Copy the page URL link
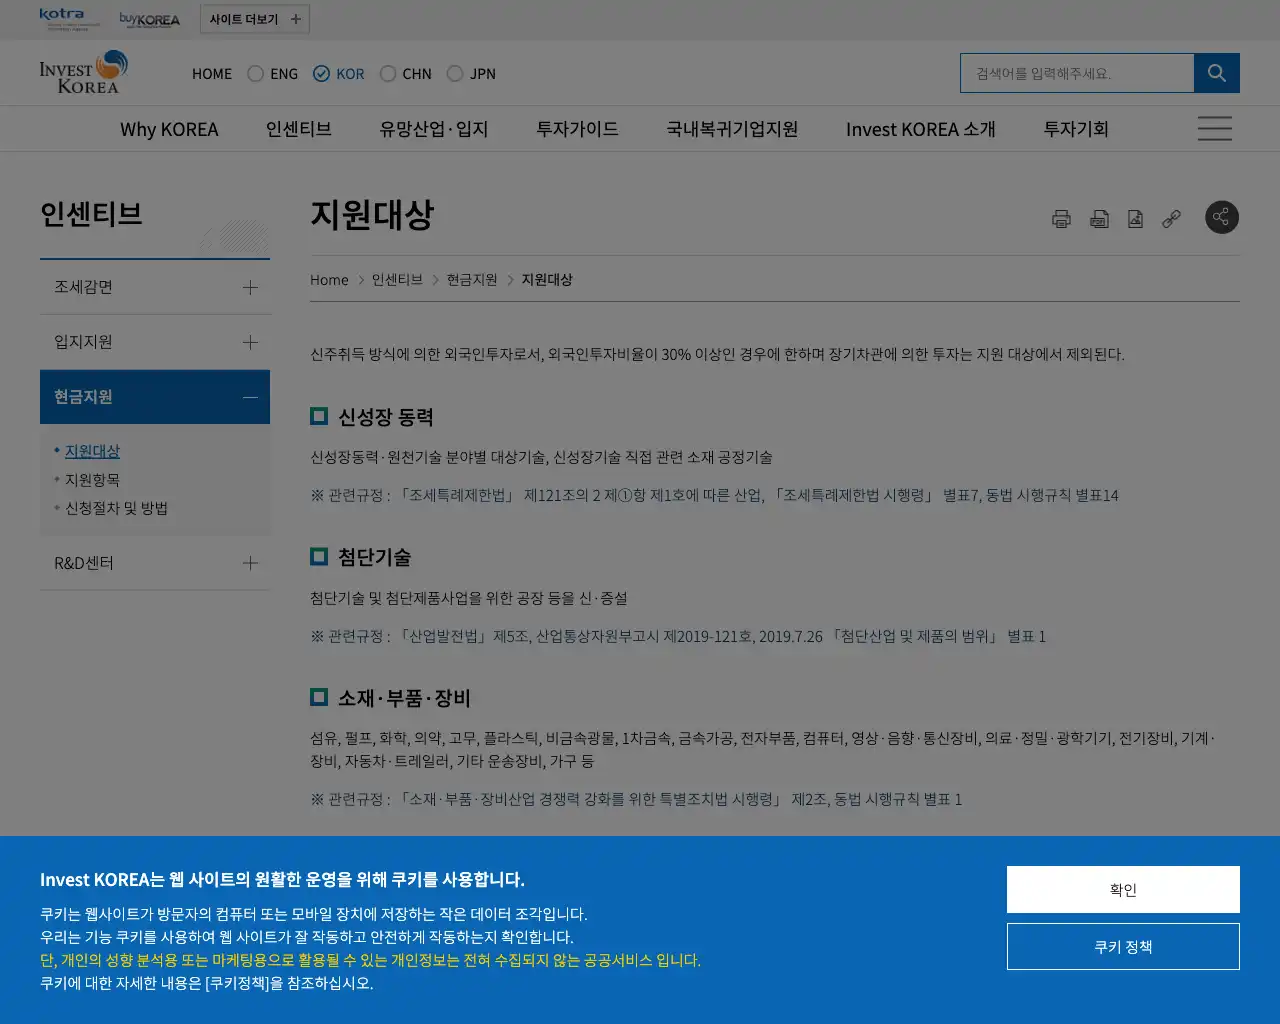This screenshot has width=1280, height=1024. [x=1171, y=218]
